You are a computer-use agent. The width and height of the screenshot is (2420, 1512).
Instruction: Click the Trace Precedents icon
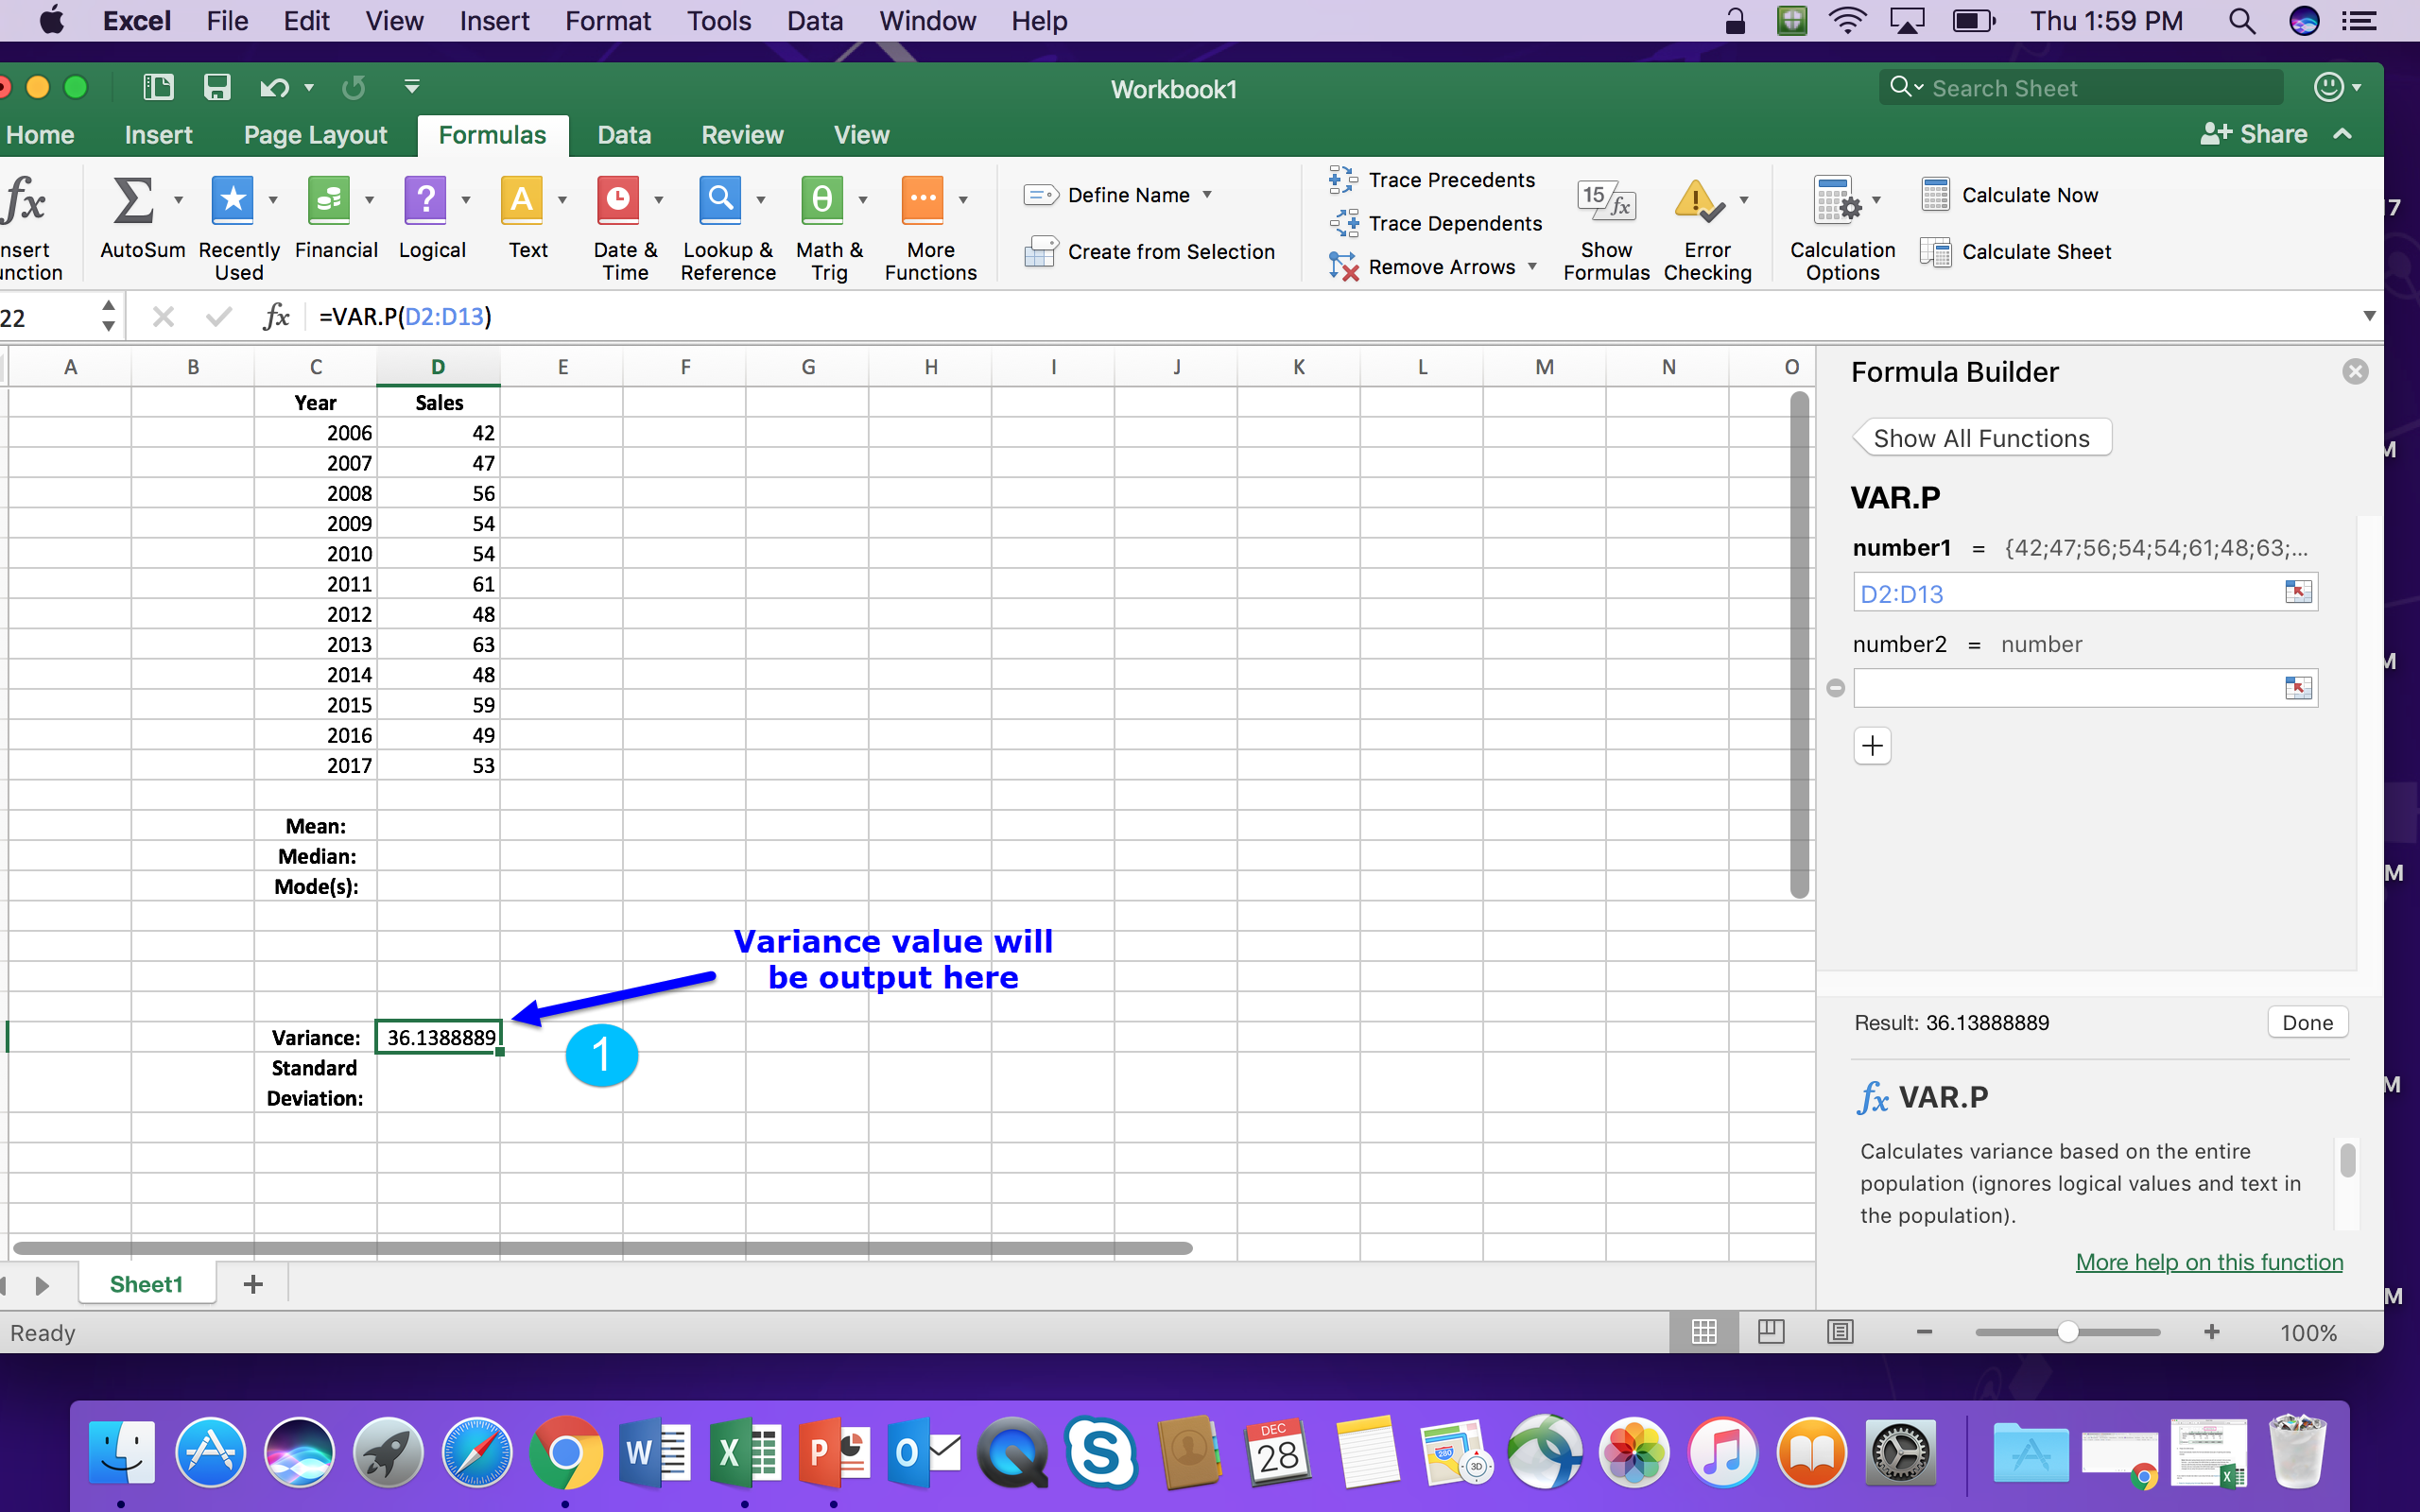1342,180
